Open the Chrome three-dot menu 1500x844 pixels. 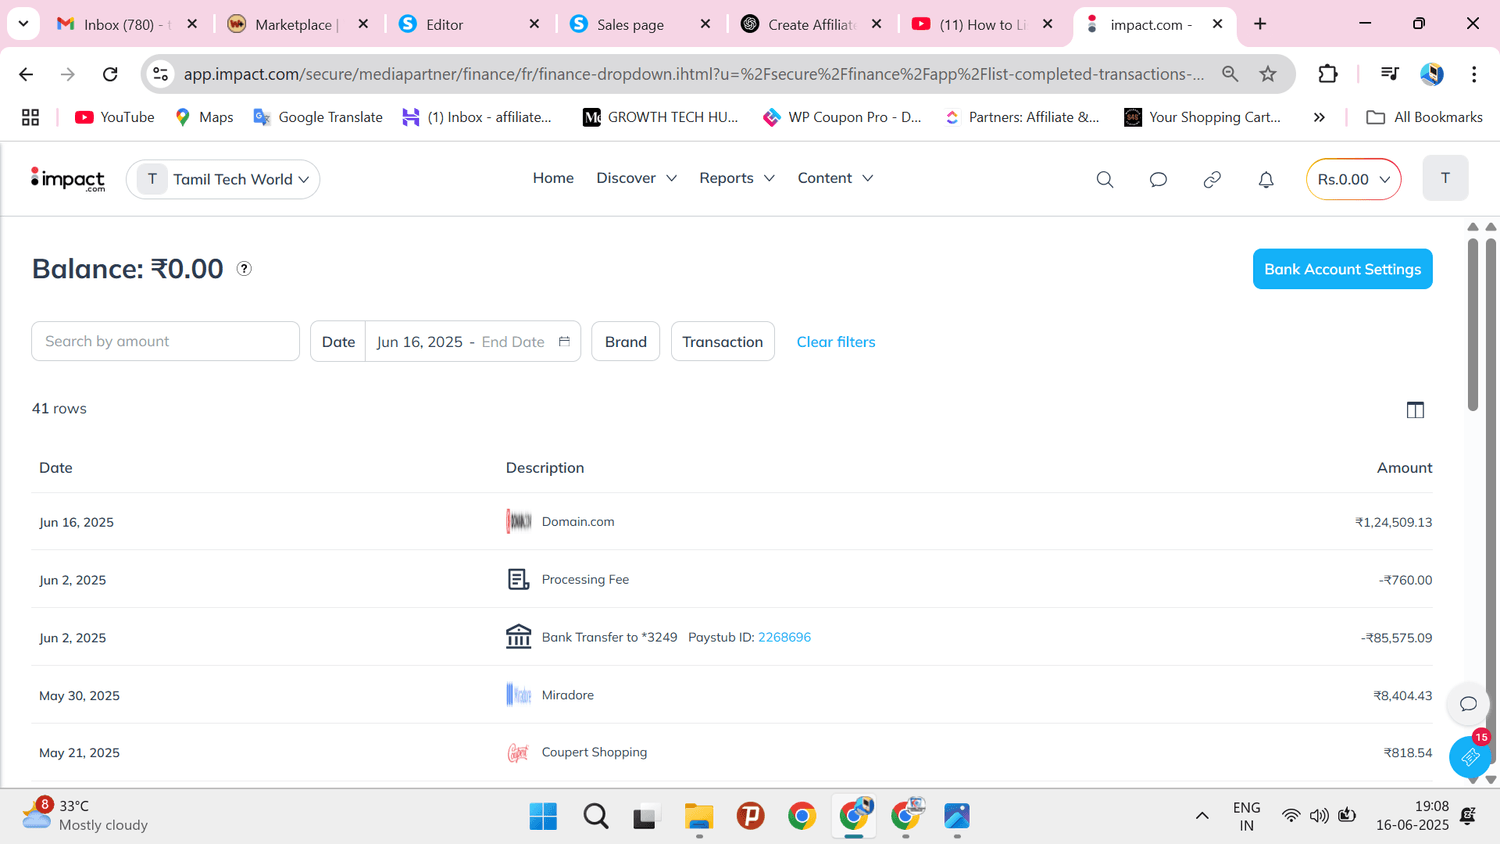1474,74
